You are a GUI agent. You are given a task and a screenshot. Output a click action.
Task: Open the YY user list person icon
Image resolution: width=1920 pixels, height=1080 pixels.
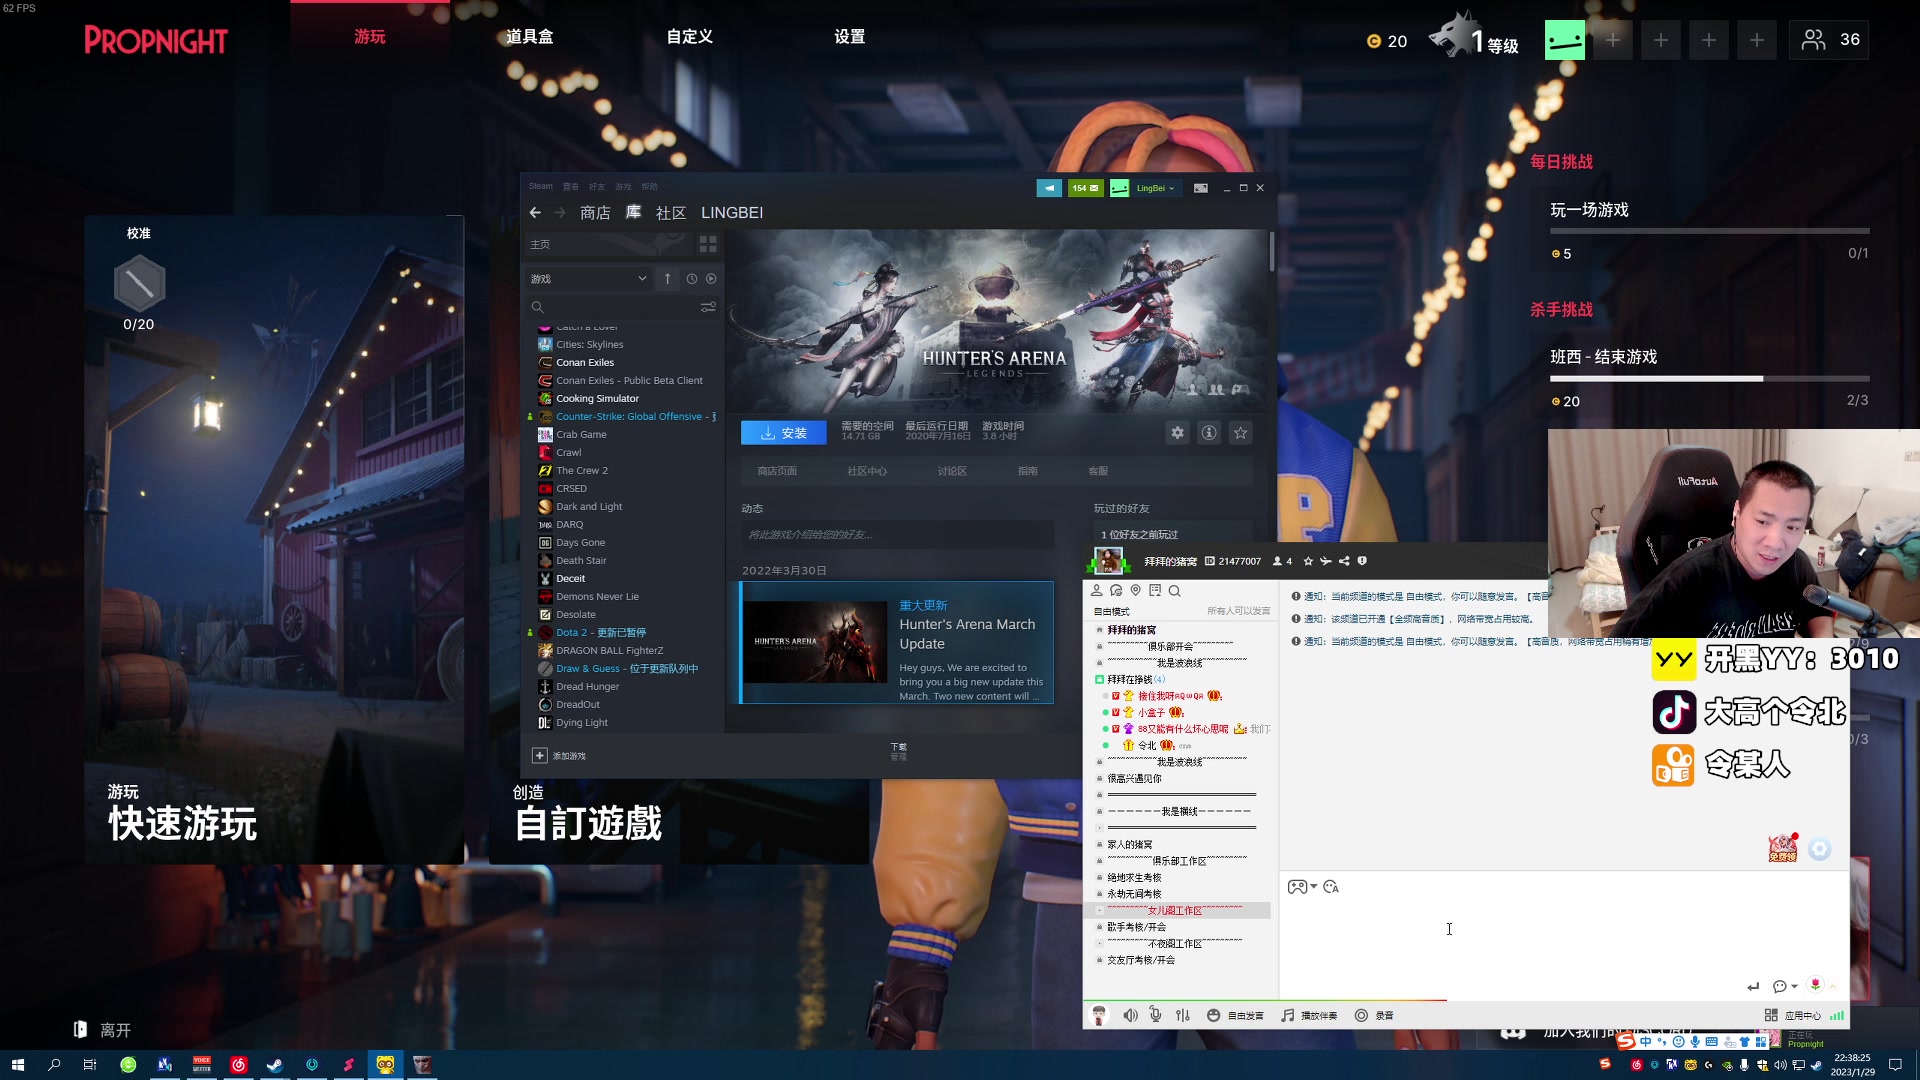click(x=1097, y=591)
